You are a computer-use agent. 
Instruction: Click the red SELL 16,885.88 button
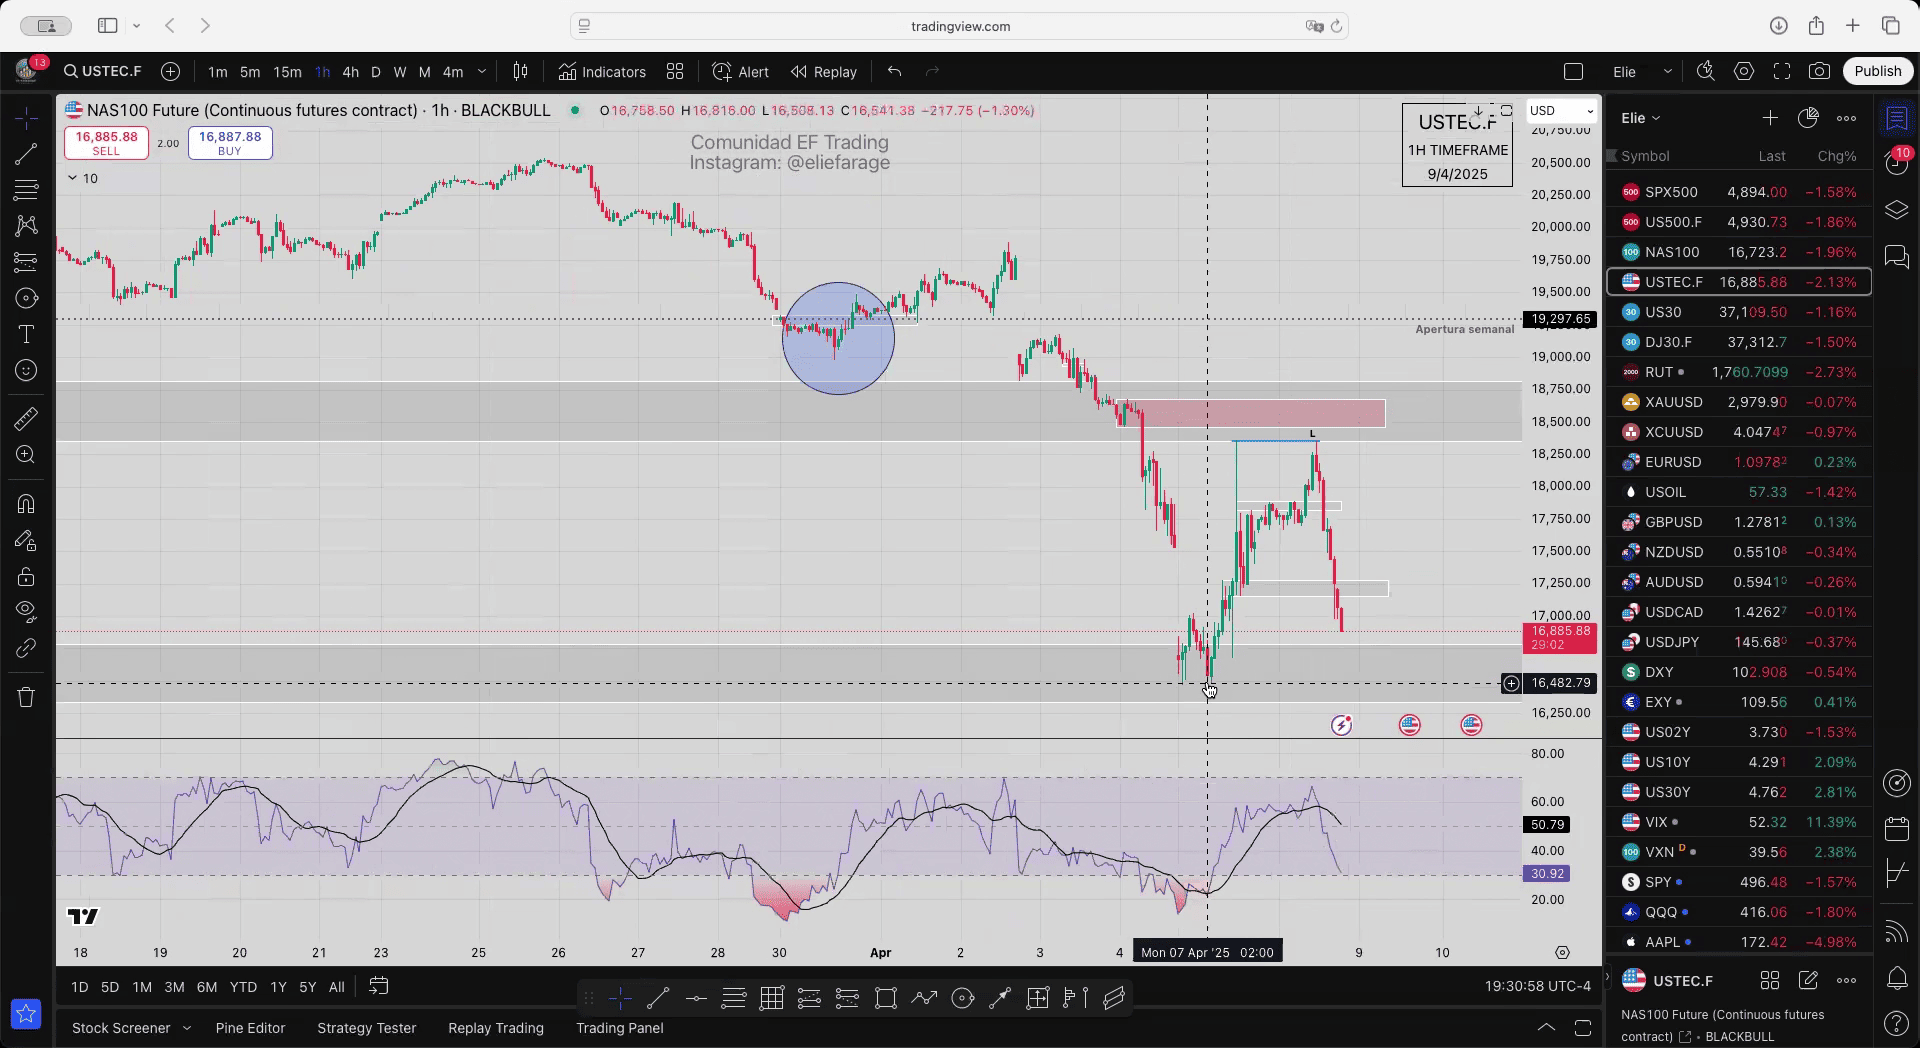coord(106,143)
